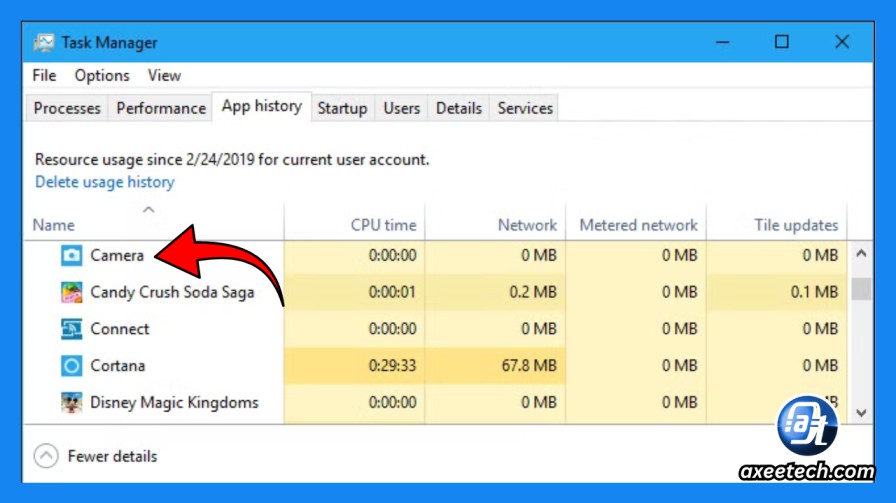The image size is (896, 503).
Task: Switch to the Performance tab
Action: coord(161,108)
